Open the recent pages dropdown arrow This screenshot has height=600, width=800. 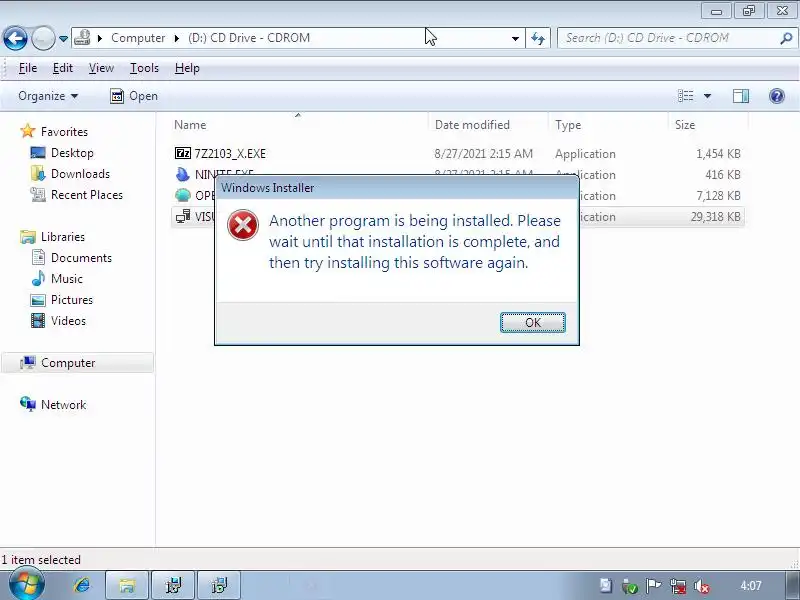pyautogui.click(x=63, y=38)
